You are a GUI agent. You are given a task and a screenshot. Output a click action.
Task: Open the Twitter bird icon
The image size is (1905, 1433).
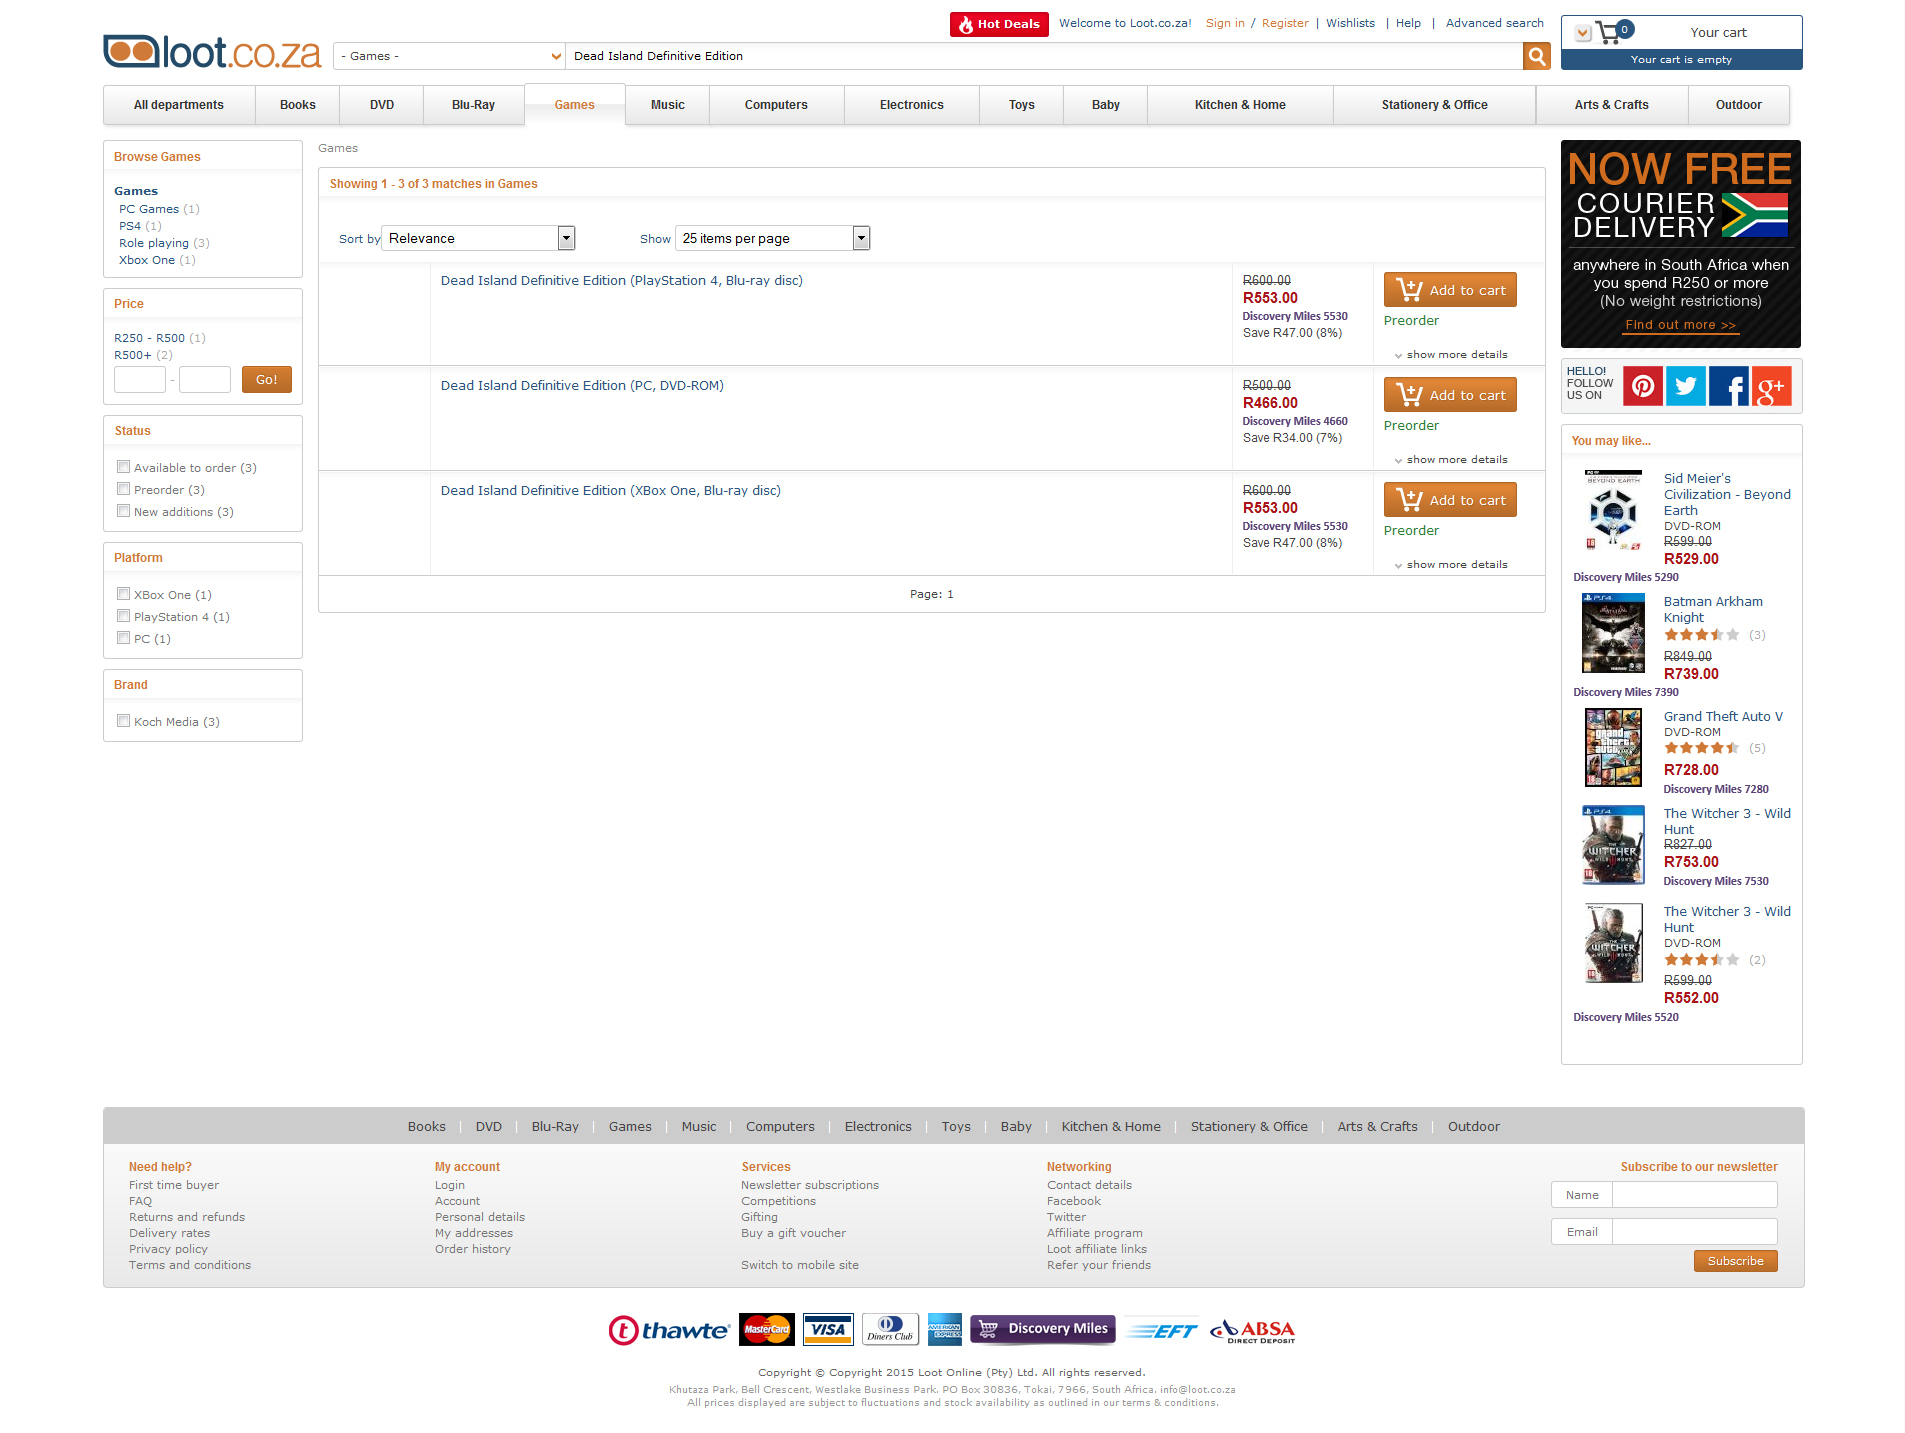tap(1685, 386)
